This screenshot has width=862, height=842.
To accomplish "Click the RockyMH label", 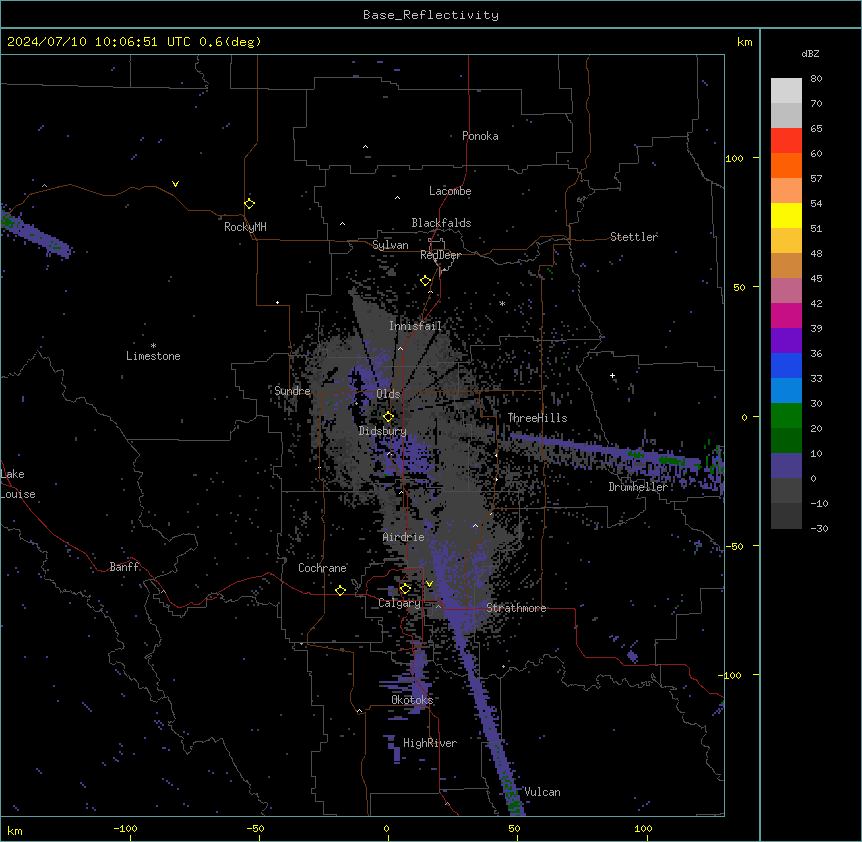I will tap(245, 227).
